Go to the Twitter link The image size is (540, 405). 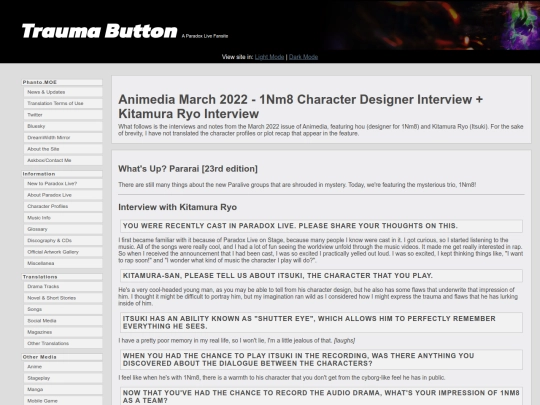[63, 115]
